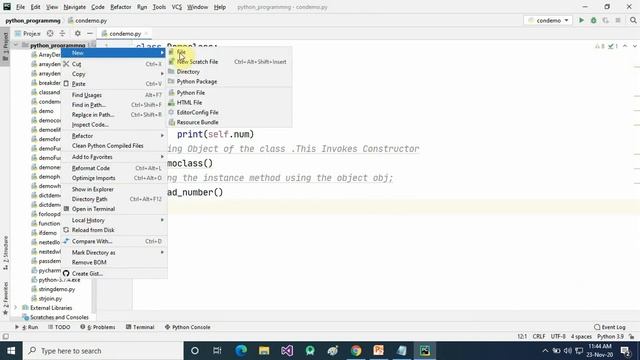Open the Copy submenu
The width and height of the screenshot is (640, 360).
[114, 74]
